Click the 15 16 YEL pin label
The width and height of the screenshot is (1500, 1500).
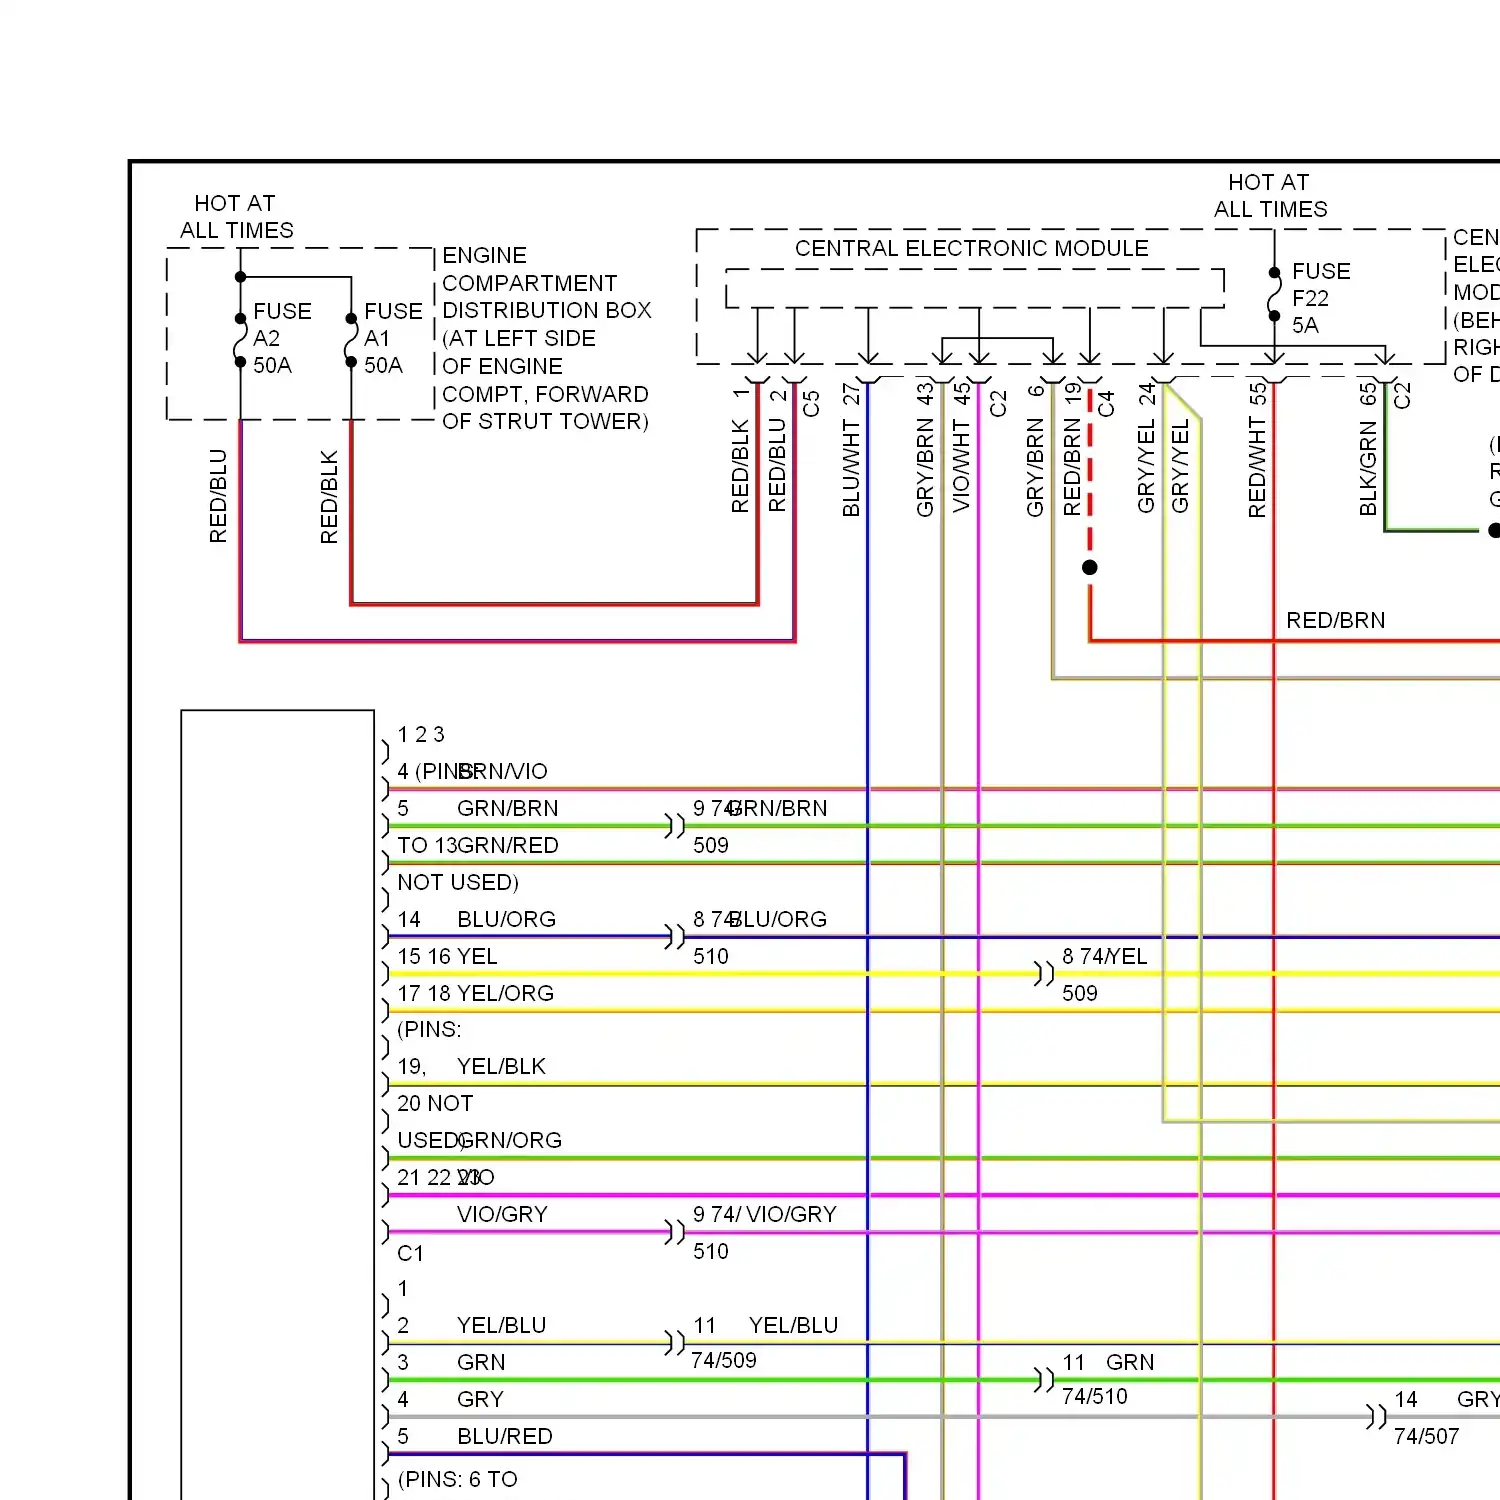[x=447, y=956]
